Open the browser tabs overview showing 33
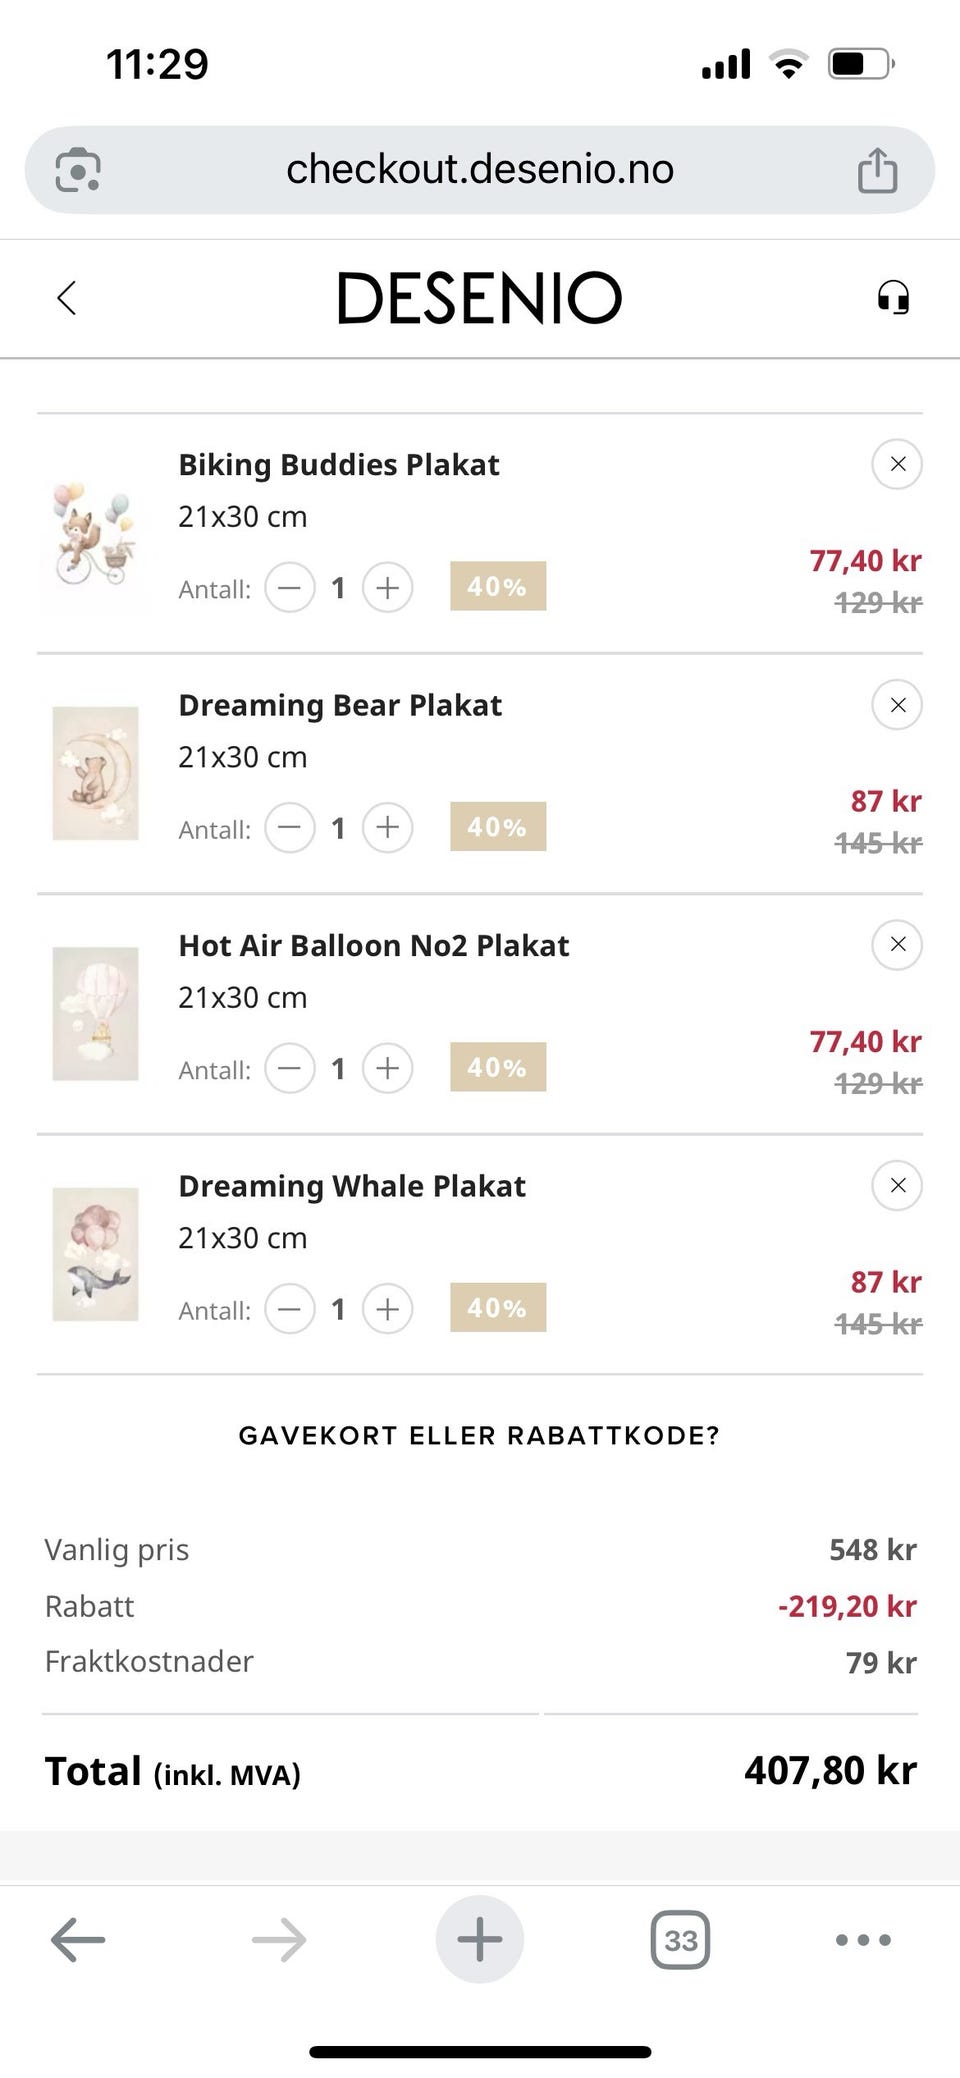The width and height of the screenshot is (960, 2078). pyautogui.click(x=680, y=1940)
